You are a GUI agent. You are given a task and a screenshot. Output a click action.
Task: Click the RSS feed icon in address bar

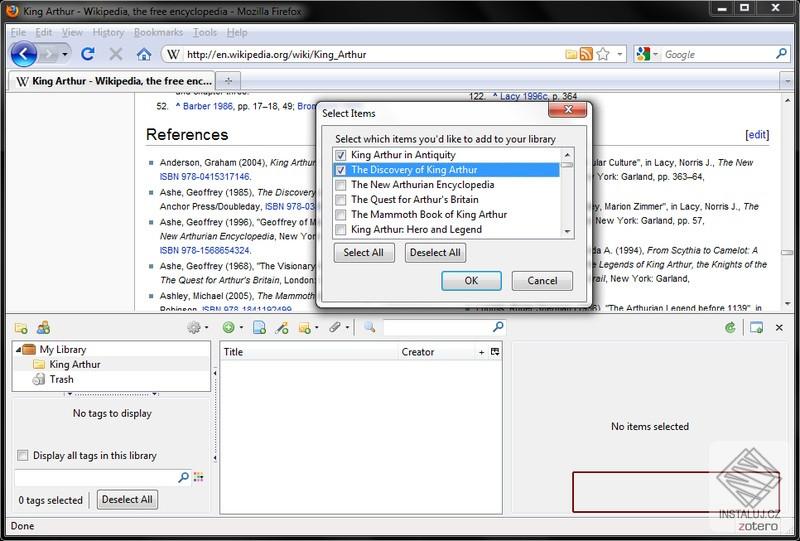pyautogui.click(x=586, y=54)
